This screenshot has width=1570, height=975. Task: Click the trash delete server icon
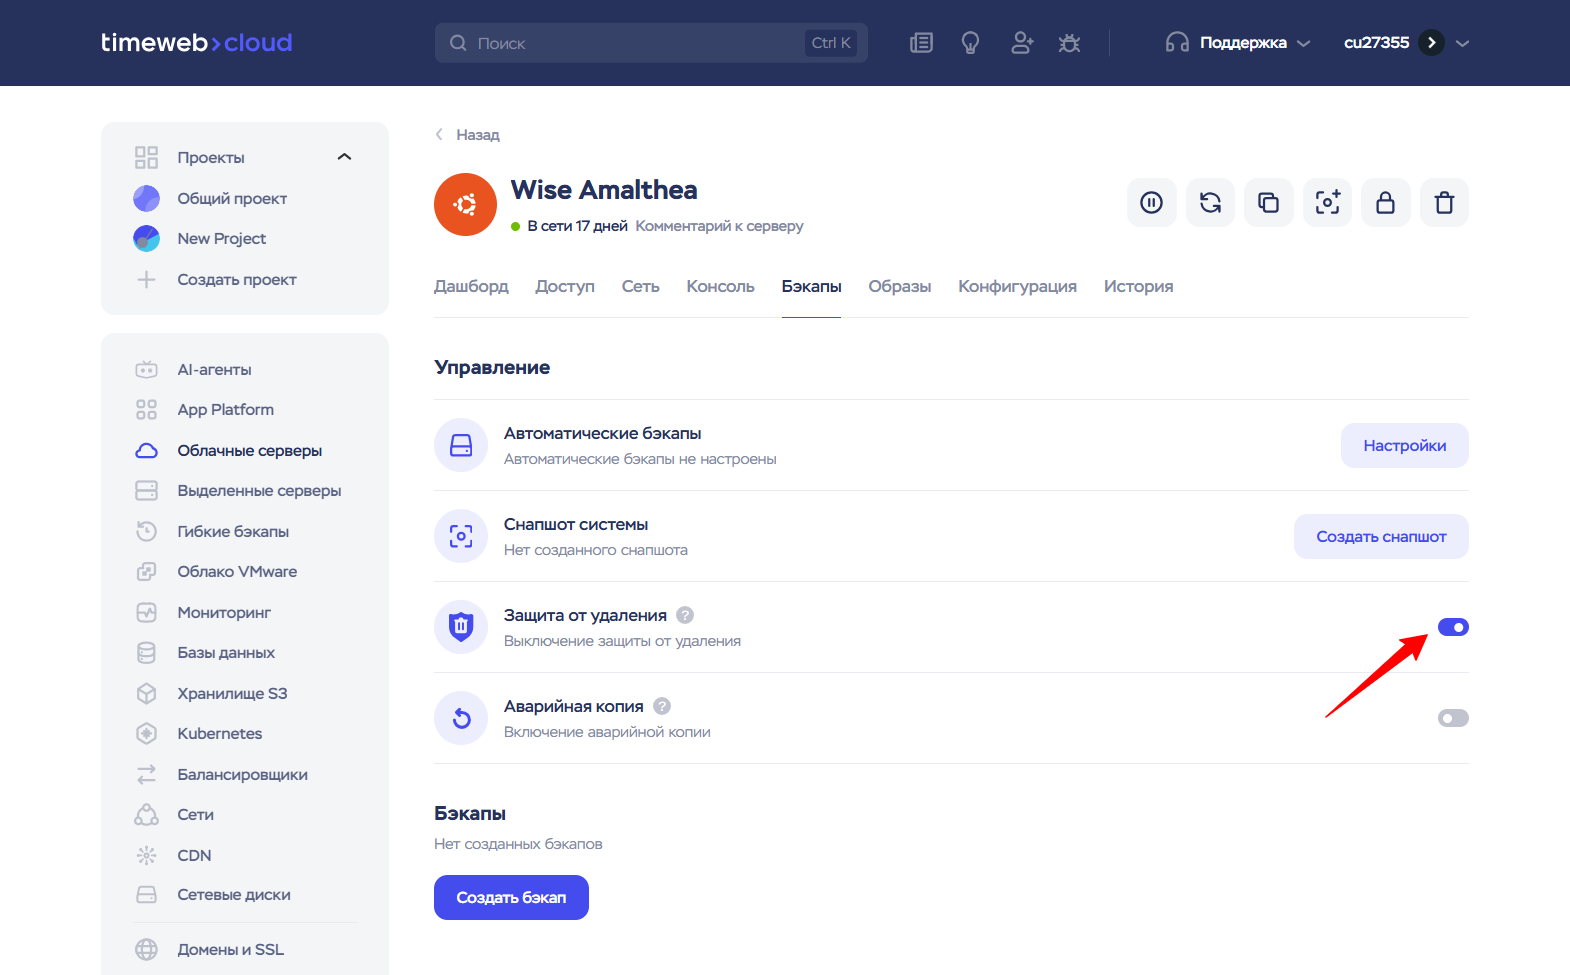point(1444,203)
